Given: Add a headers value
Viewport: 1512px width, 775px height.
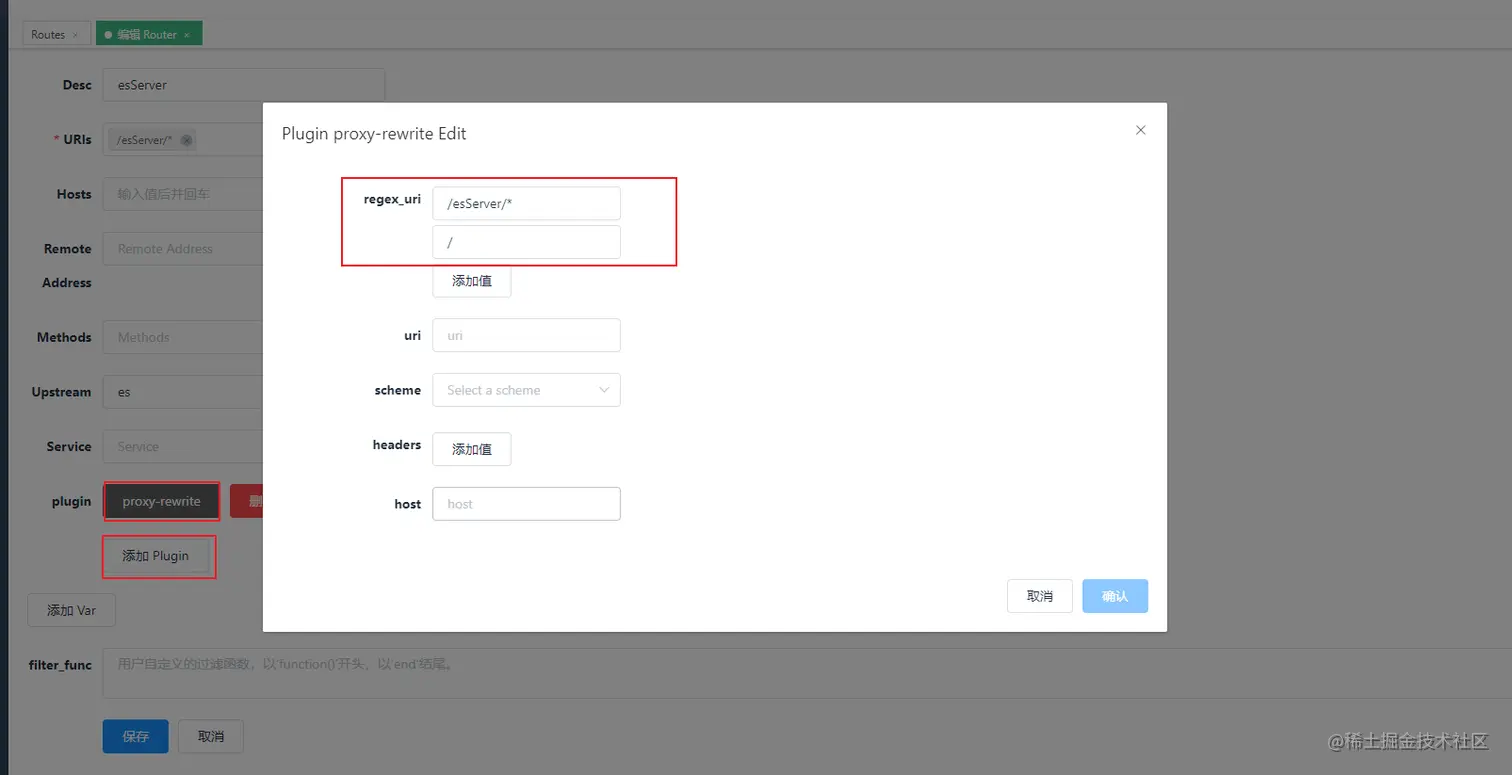Looking at the screenshot, I should 472,449.
